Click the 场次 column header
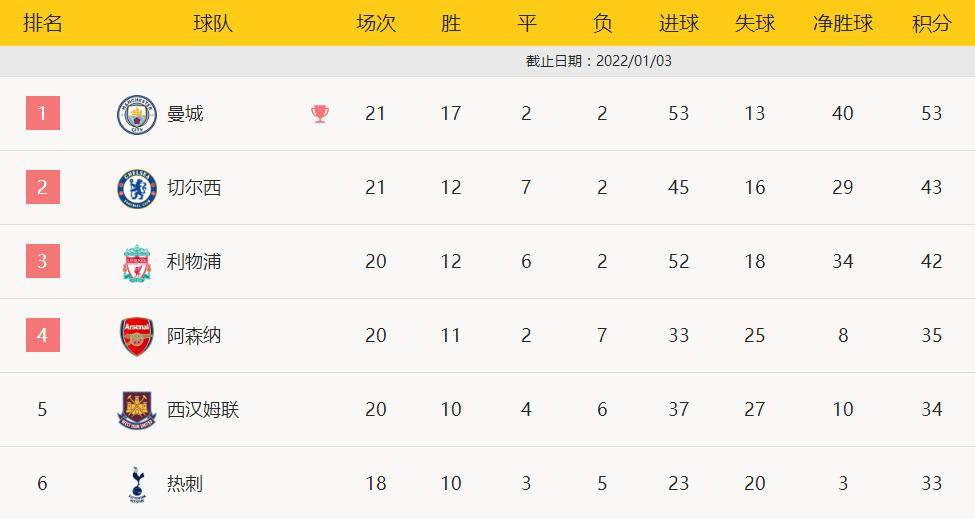Screen dimensions: 975x519 [x=375, y=23]
